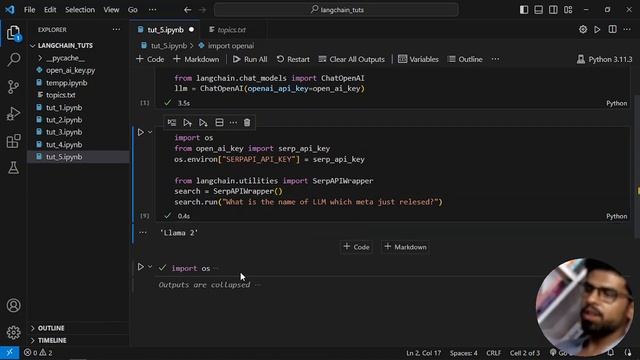The image size is (640, 360).
Task: Click Run by Line in cell toolbar
Action: 172,122
